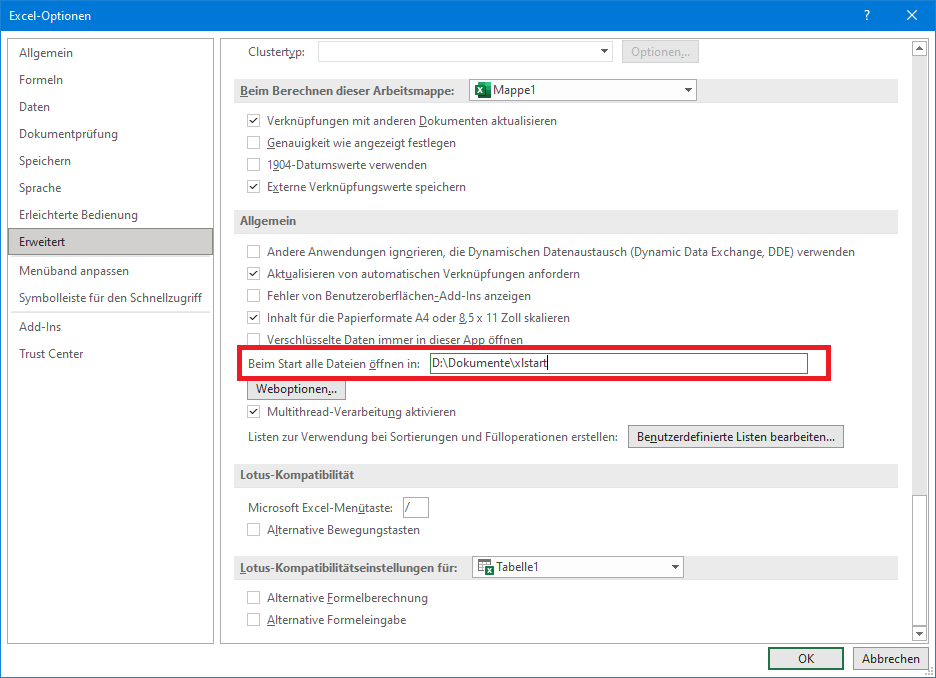The width and height of the screenshot is (936, 678).
Task: Click the disabled Optionen button
Action: (x=660, y=52)
